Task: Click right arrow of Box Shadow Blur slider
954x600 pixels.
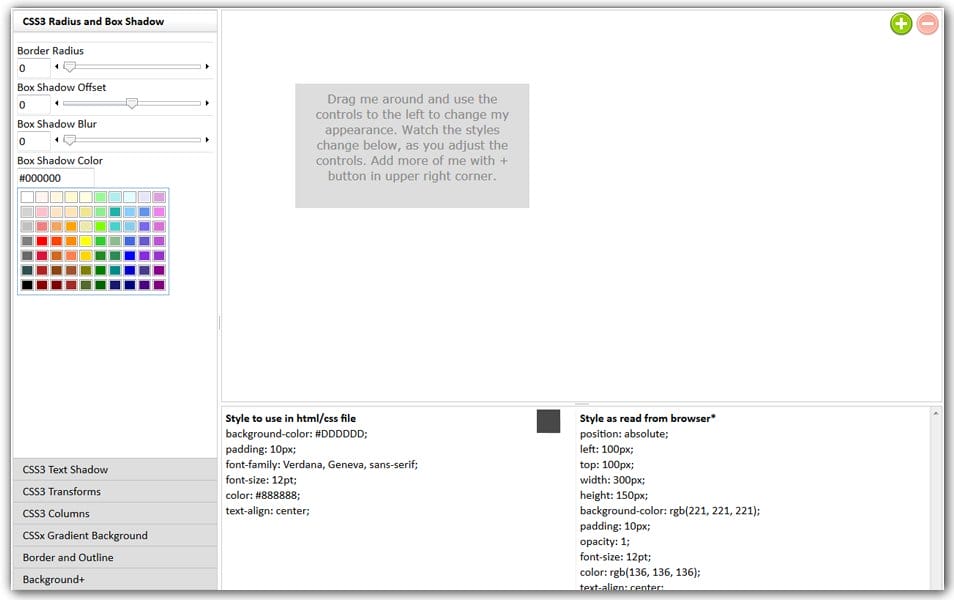Action: (x=207, y=140)
